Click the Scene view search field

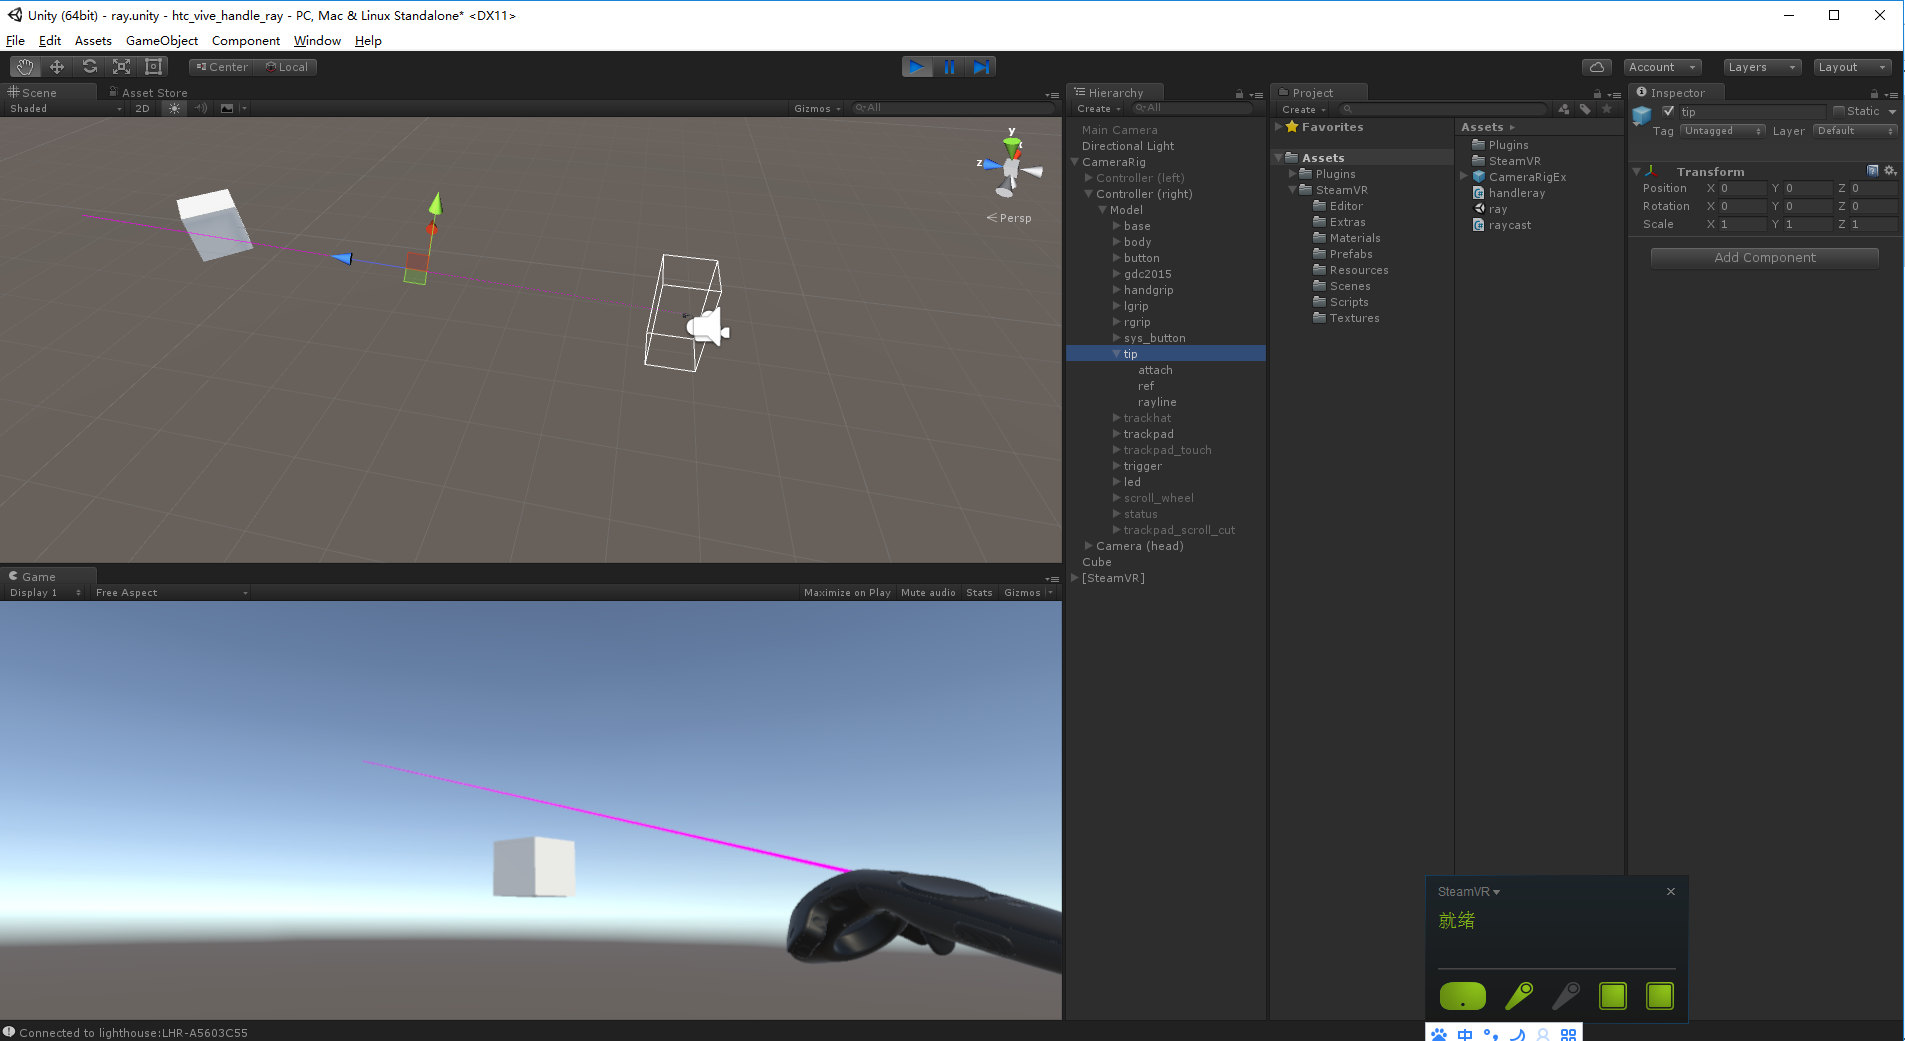pyautogui.click(x=954, y=108)
